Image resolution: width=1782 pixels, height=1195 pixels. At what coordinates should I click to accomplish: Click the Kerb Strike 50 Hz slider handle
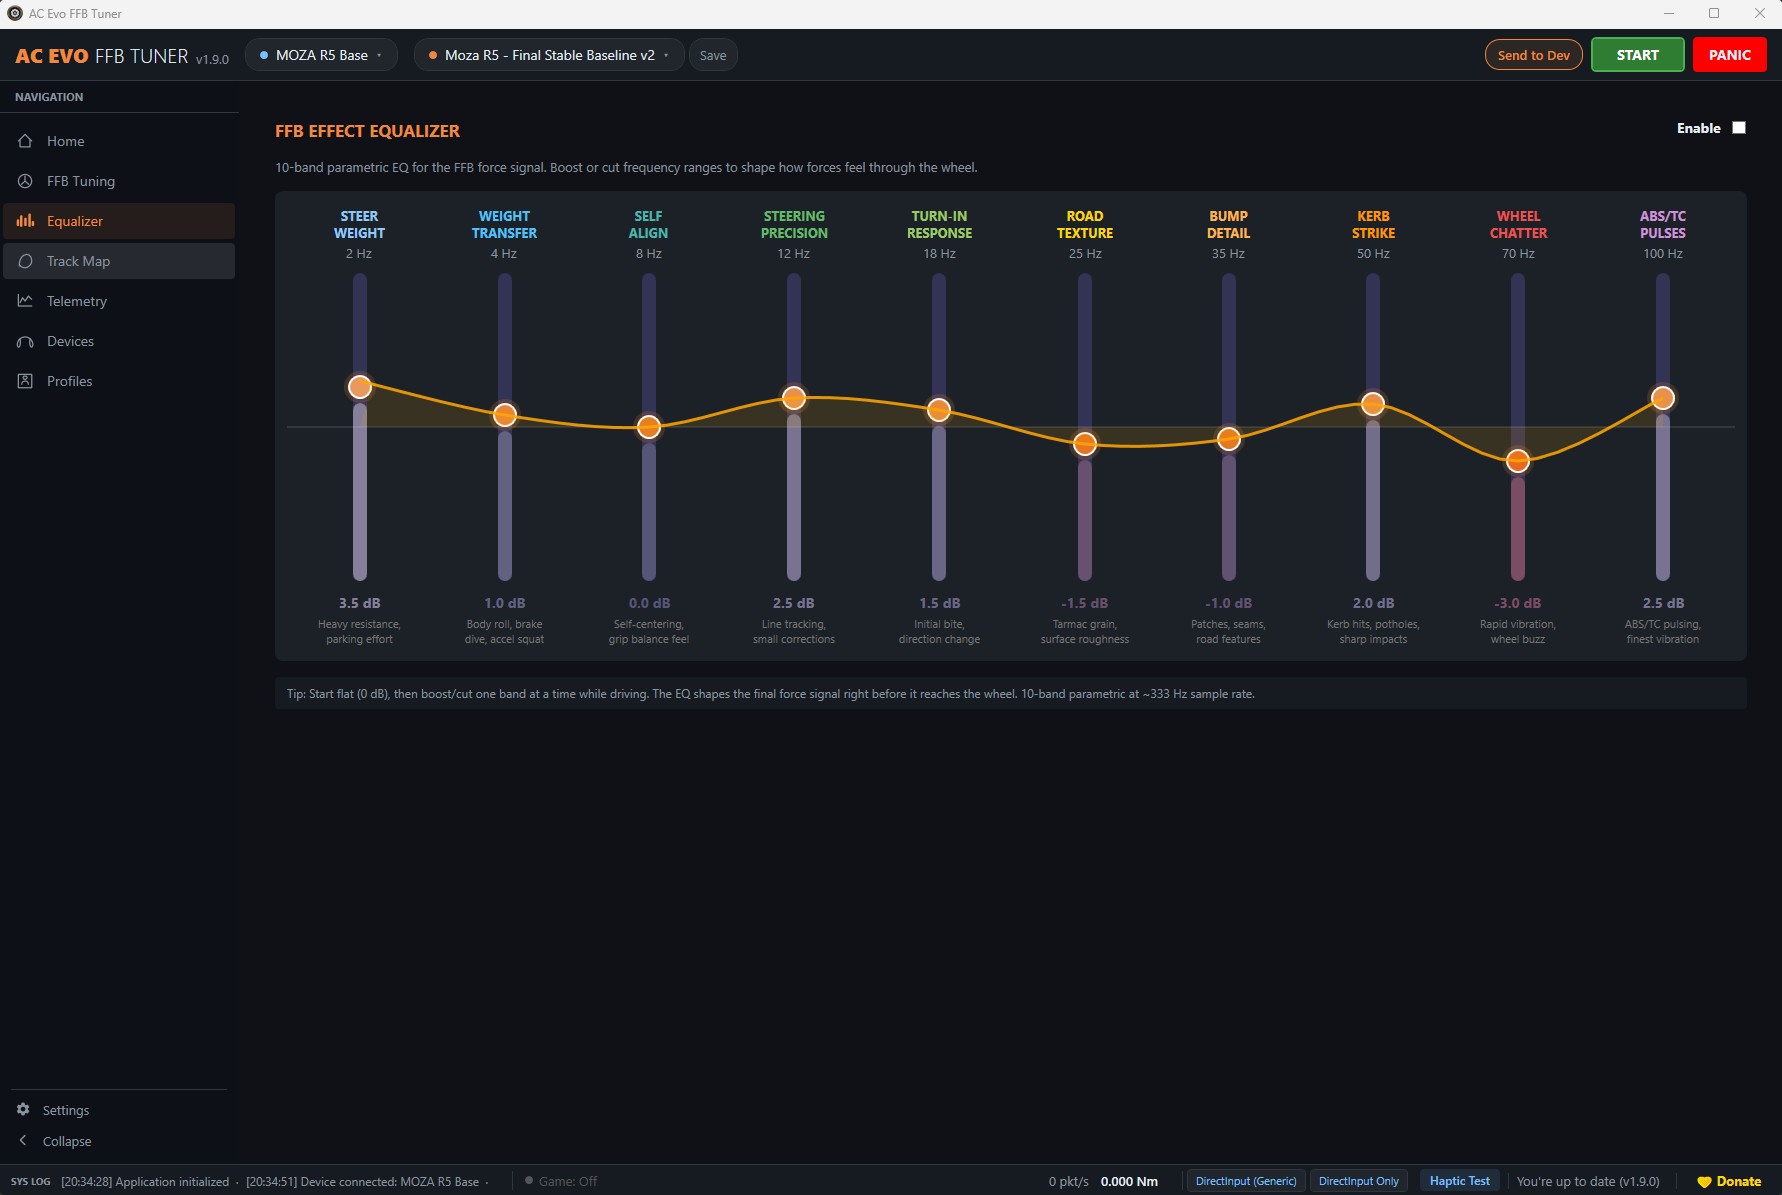[x=1373, y=404]
